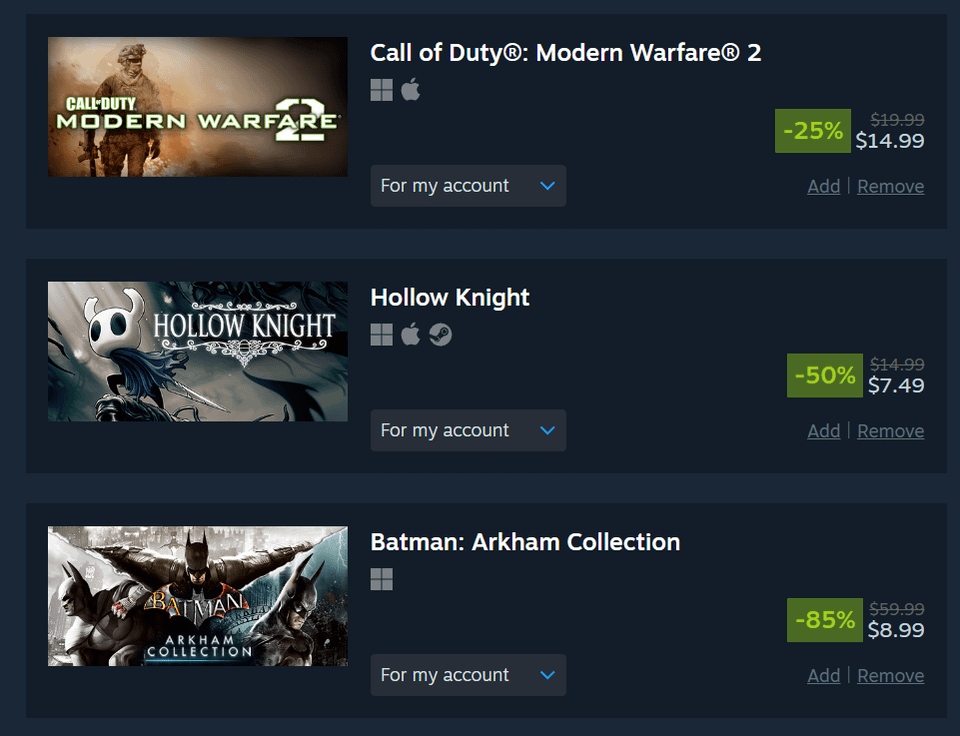Open account dropdown for Batman: Arkham Collection

pyautogui.click(x=468, y=675)
